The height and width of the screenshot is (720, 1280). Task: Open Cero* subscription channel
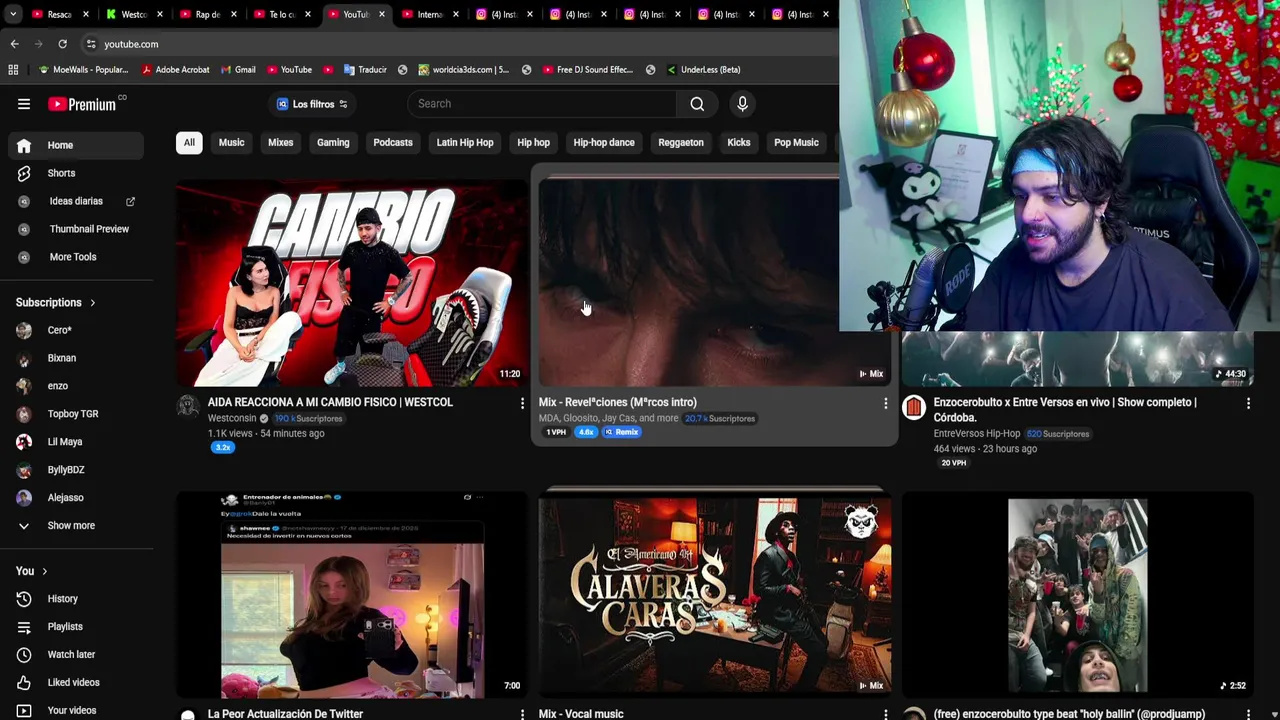click(x=76, y=330)
